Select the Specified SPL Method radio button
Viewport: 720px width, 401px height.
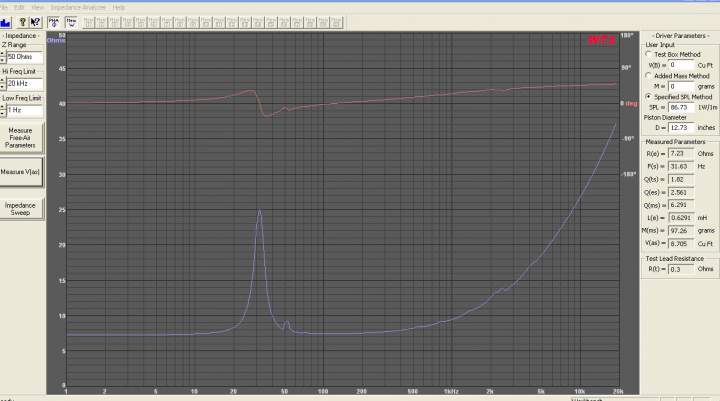pos(649,96)
